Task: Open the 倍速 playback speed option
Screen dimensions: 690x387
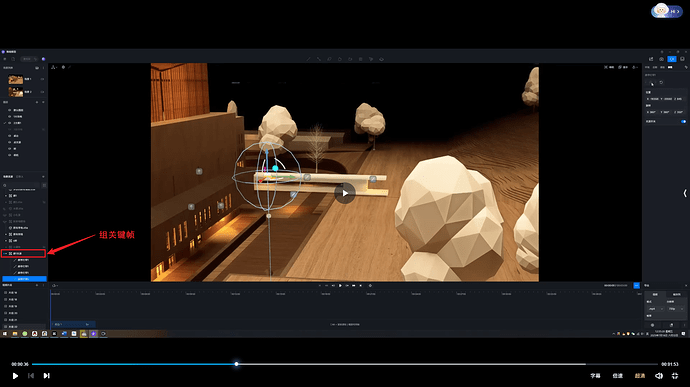Action: point(618,376)
